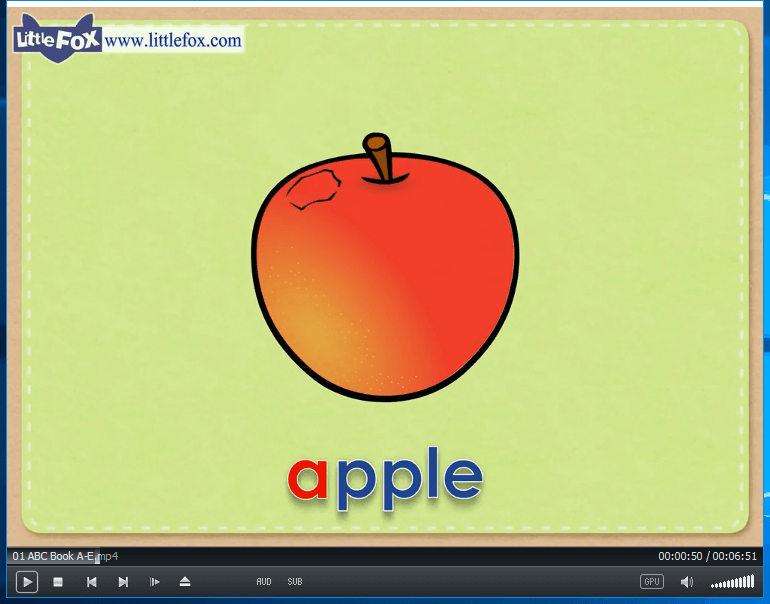Toggle GPU hardware acceleration
Image resolution: width=770 pixels, height=604 pixels.
pos(652,582)
